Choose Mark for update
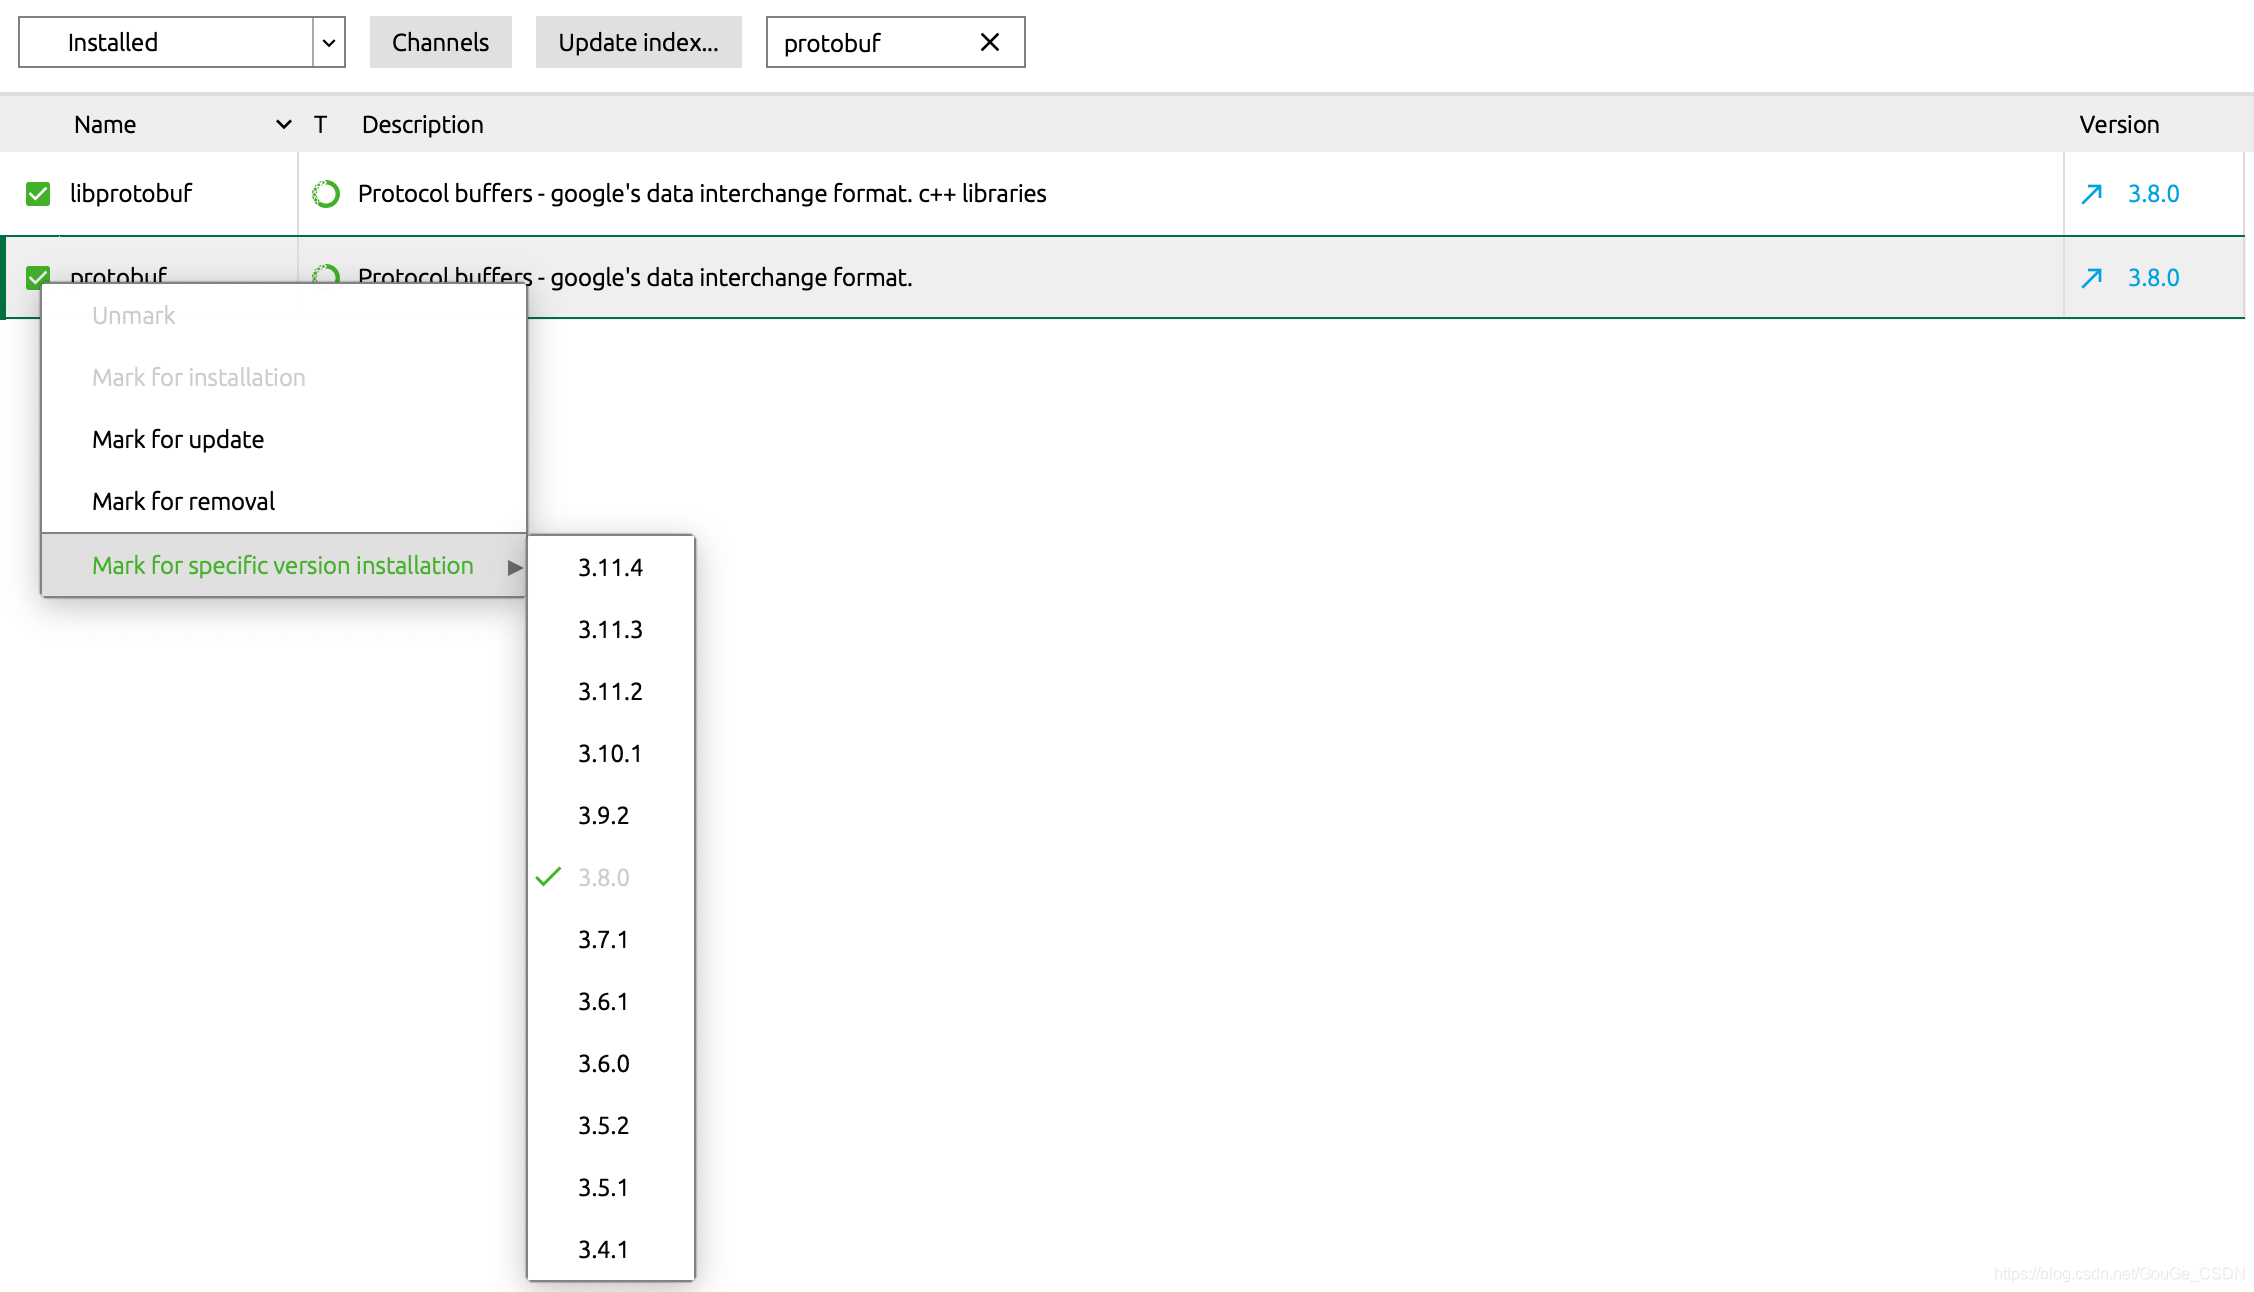The image size is (2254, 1292). pyautogui.click(x=284, y=439)
